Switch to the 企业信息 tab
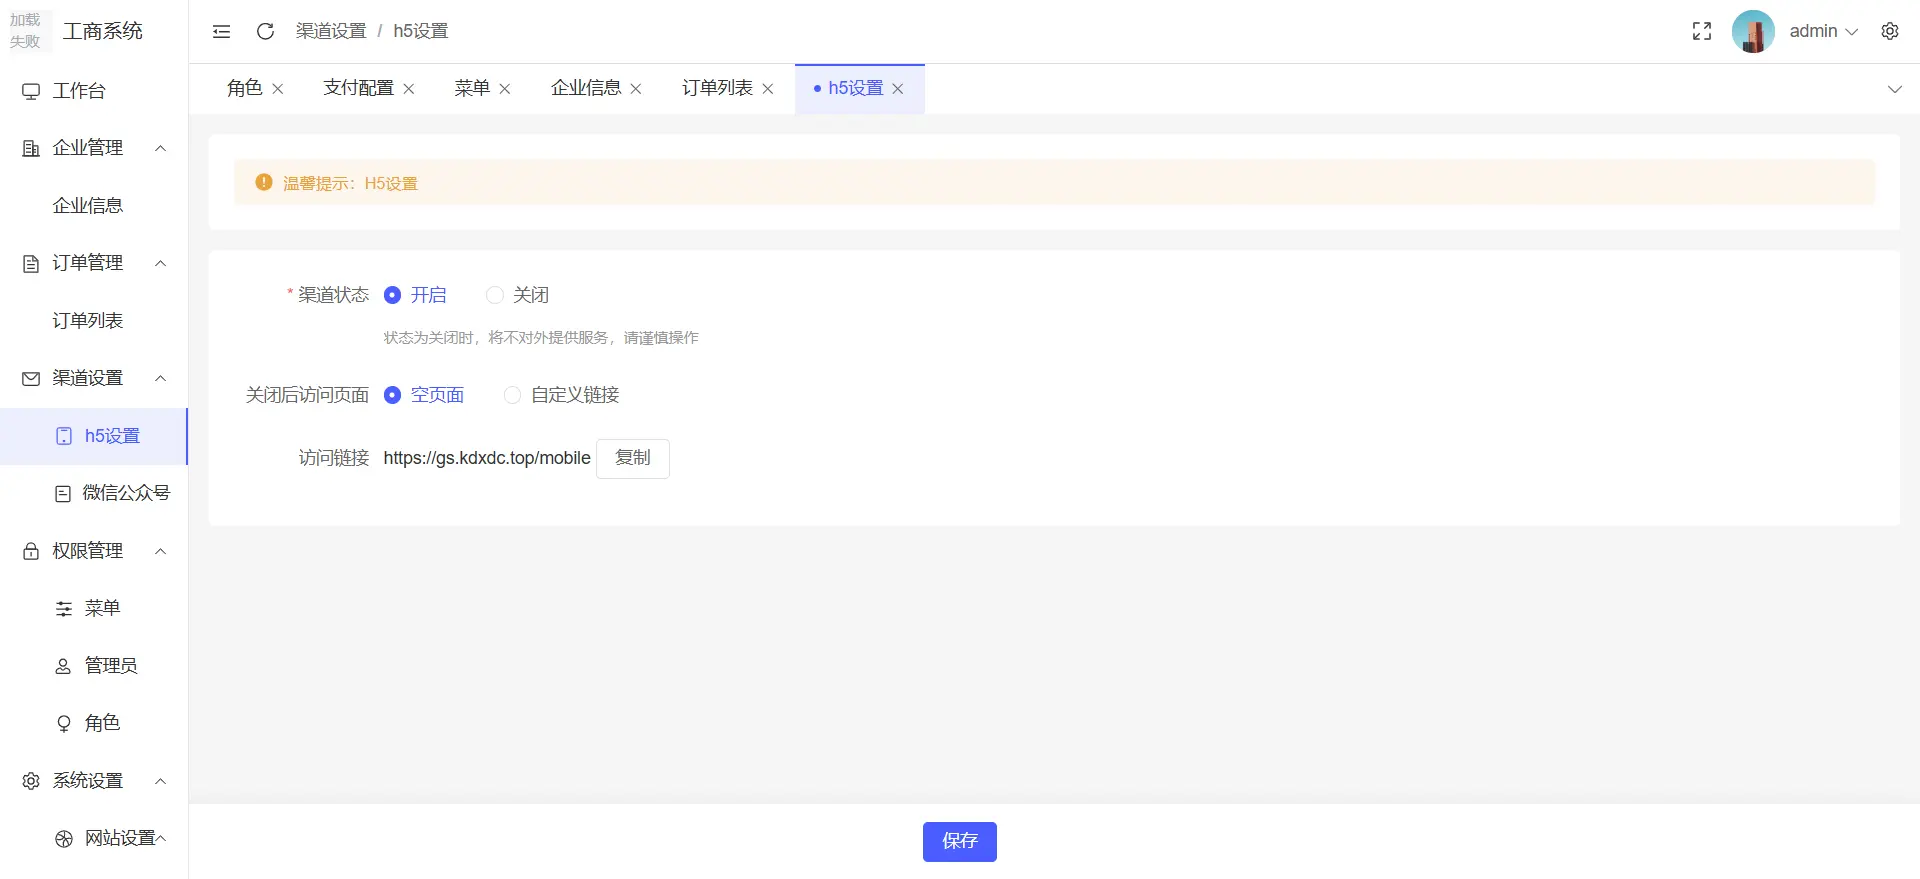Image resolution: width=1920 pixels, height=879 pixels. tap(586, 88)
